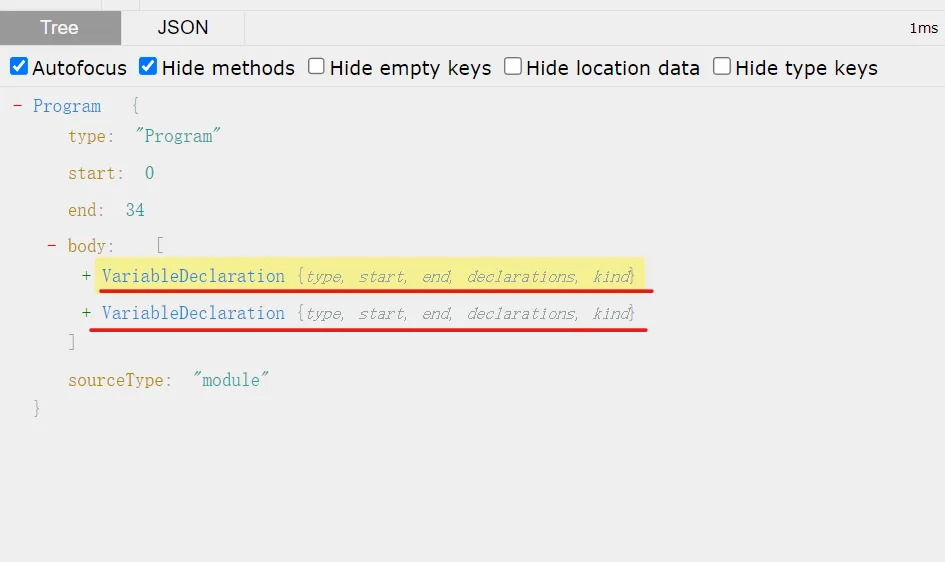Screen dimensions: 945x562
Task: Check the Hide type keys box
Action: point(722,67)
